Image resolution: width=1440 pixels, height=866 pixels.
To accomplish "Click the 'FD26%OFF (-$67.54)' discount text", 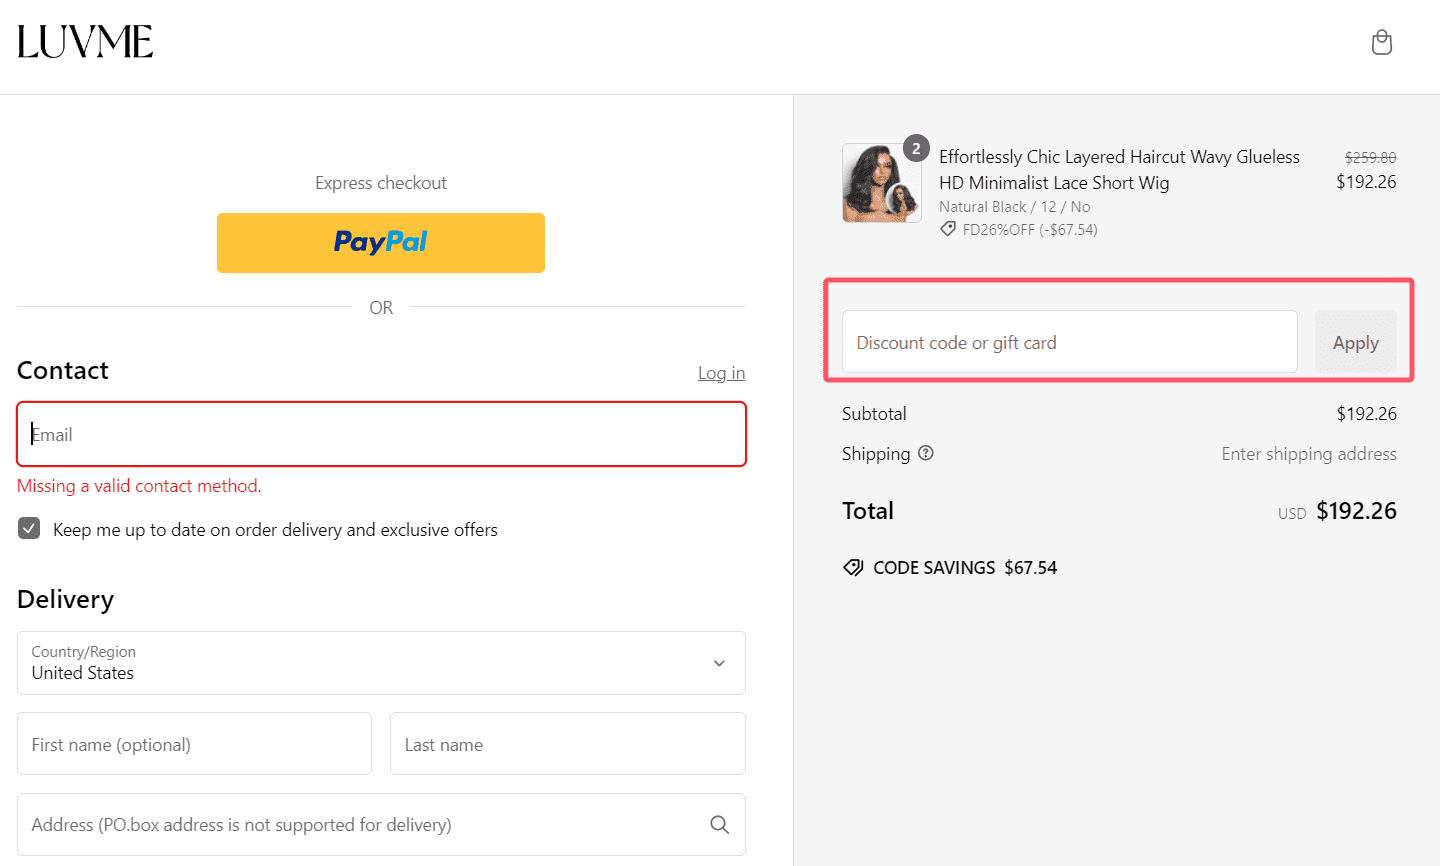I will coord(1030,230).
